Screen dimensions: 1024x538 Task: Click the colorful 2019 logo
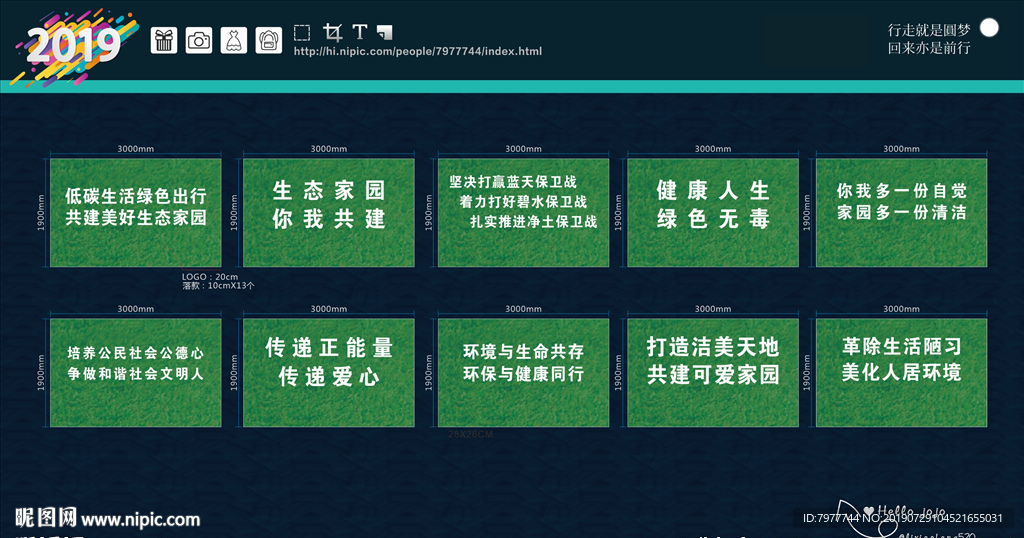(x=72, y=45)
